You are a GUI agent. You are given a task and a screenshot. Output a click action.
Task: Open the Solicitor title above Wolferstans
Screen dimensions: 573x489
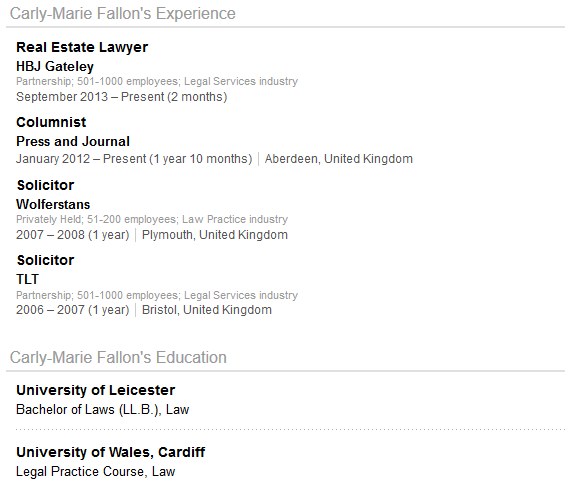click(45, 185)
